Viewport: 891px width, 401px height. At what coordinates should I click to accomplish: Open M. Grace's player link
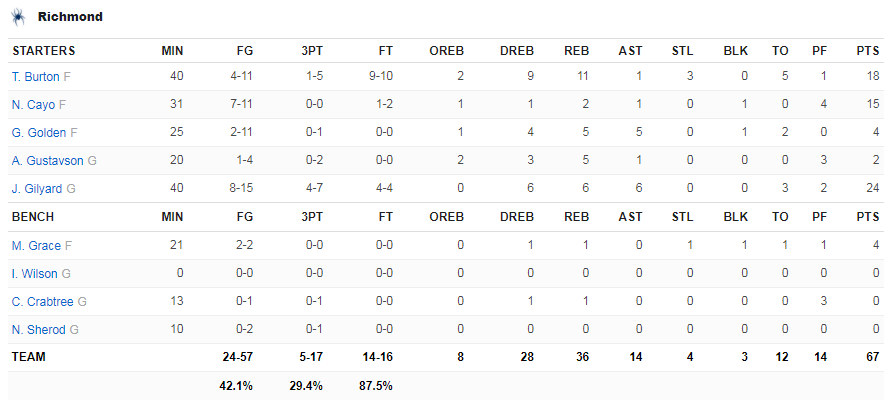(x=36, y=245)
